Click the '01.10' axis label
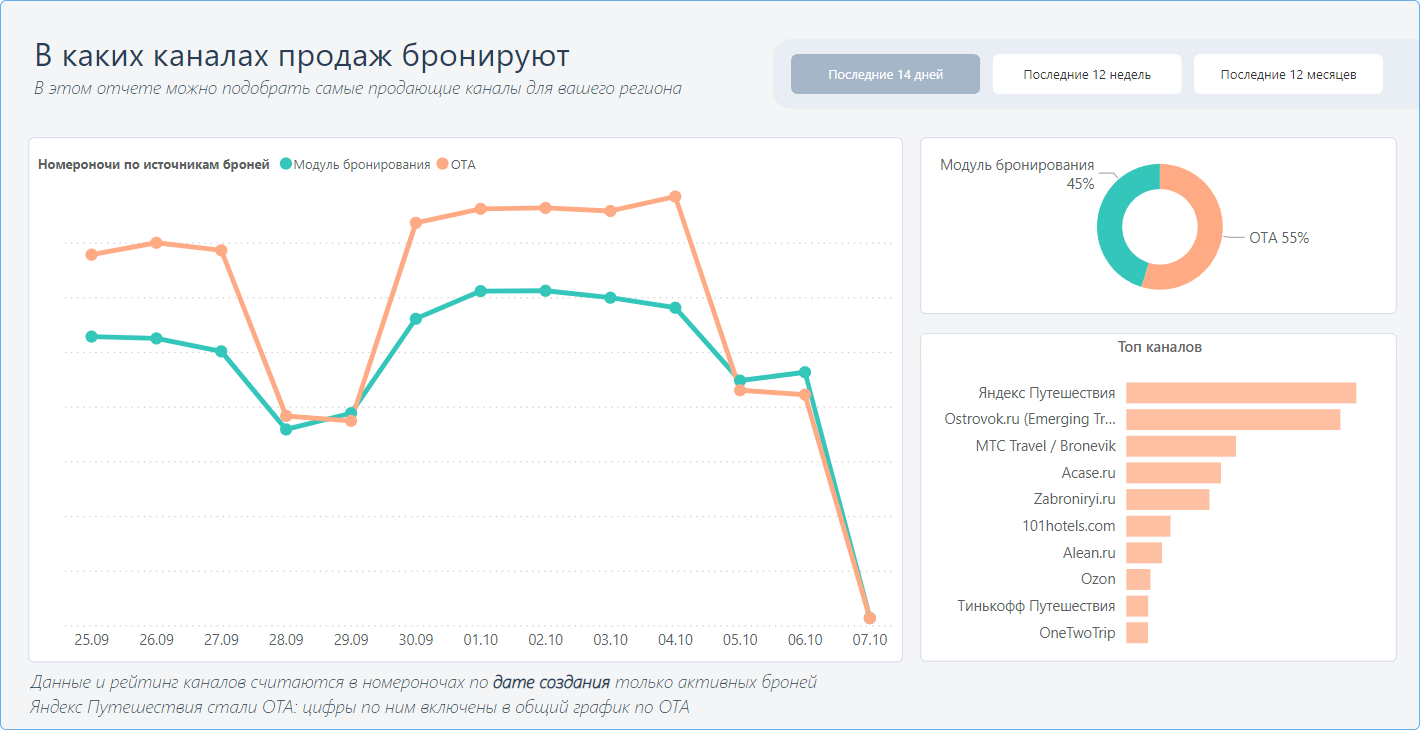1420x730 pixels. (x=480, y=640)
